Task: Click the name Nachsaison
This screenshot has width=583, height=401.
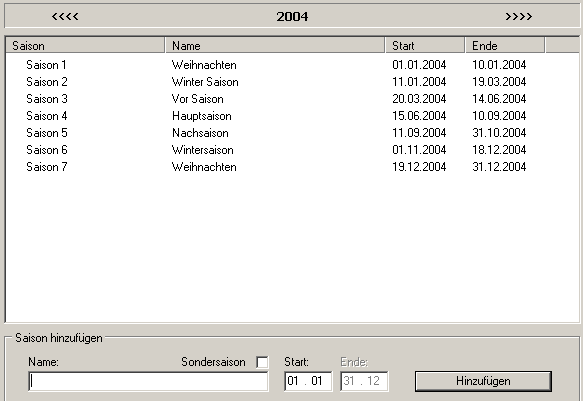Action: 200,133
